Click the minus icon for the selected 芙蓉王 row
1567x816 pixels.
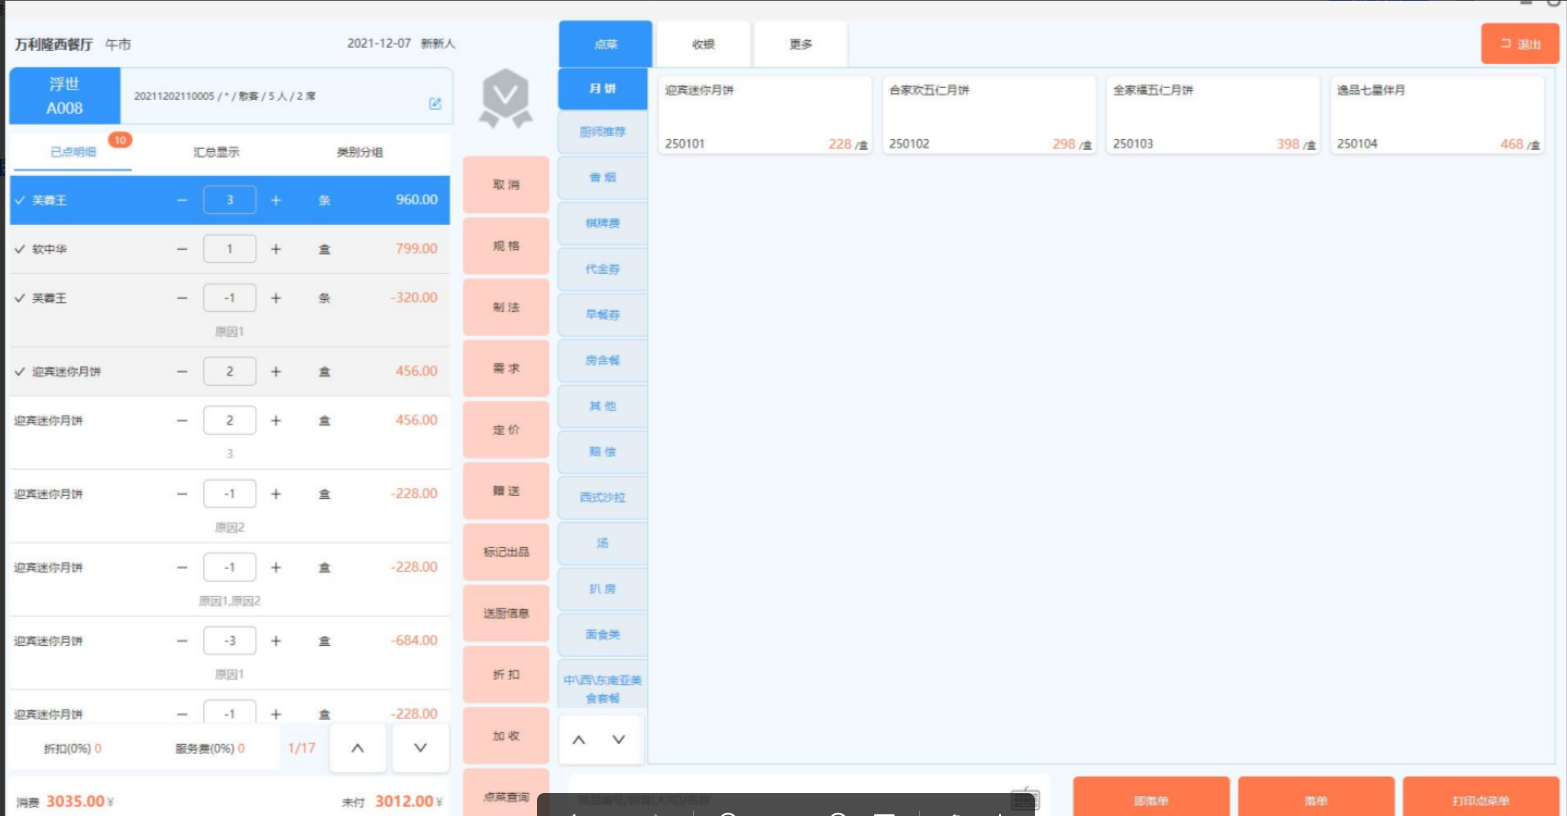[182, 200]
